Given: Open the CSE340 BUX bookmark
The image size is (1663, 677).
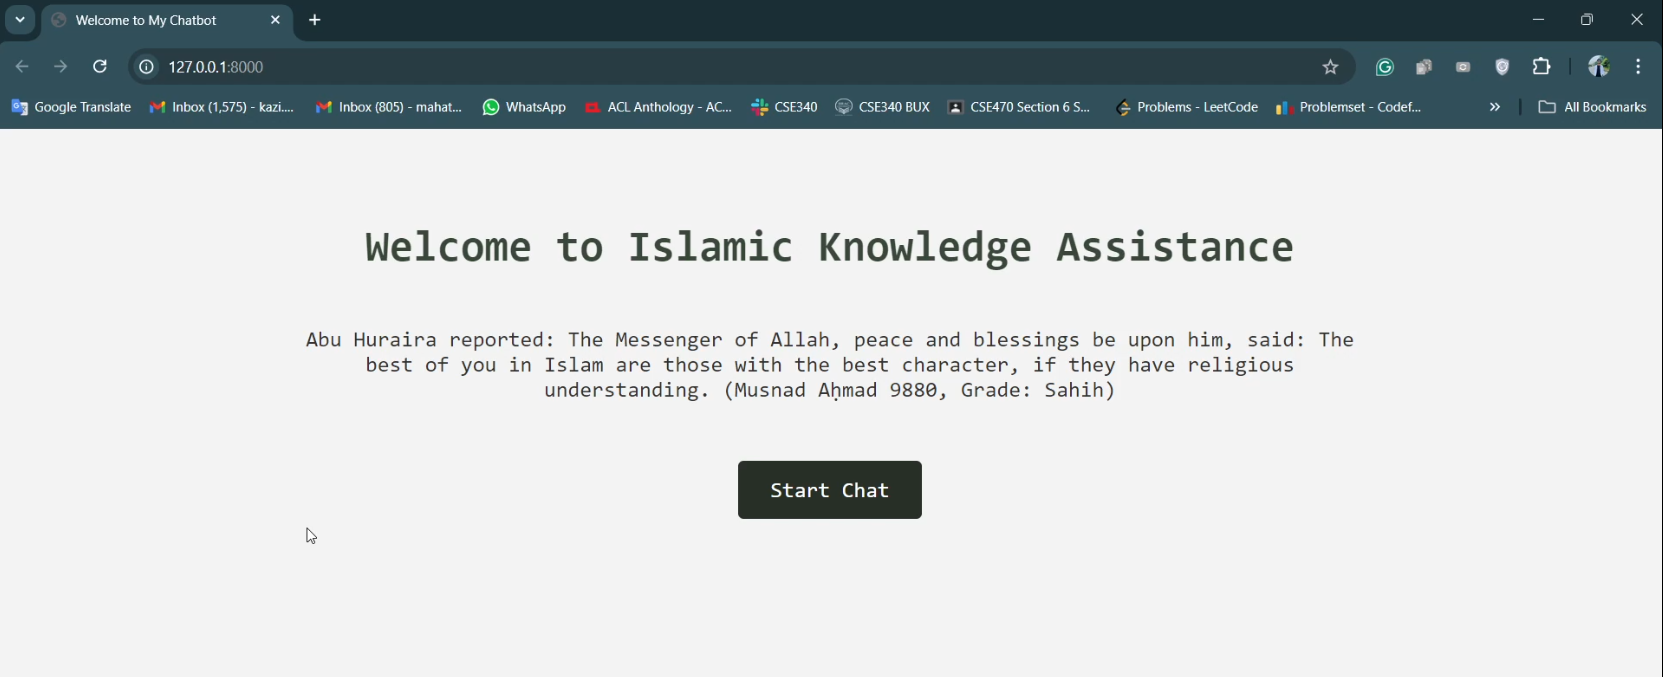Looking at the screenshot, I should (883, 107).
